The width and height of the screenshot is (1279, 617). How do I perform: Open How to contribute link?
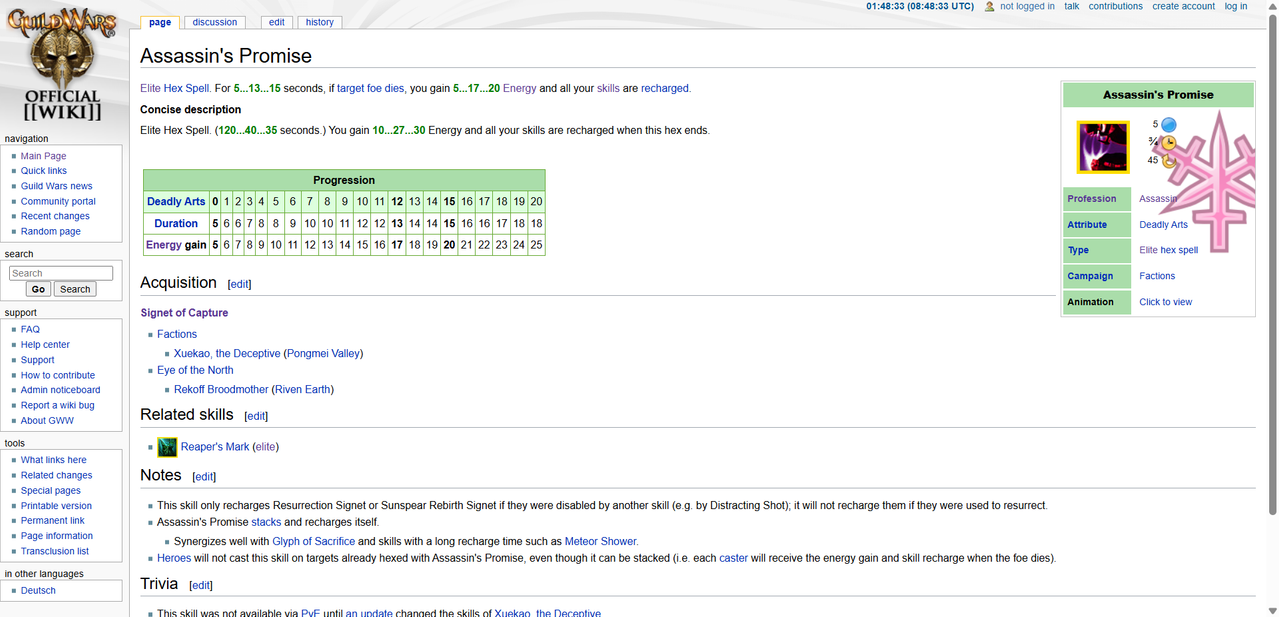tap(58, 375)
